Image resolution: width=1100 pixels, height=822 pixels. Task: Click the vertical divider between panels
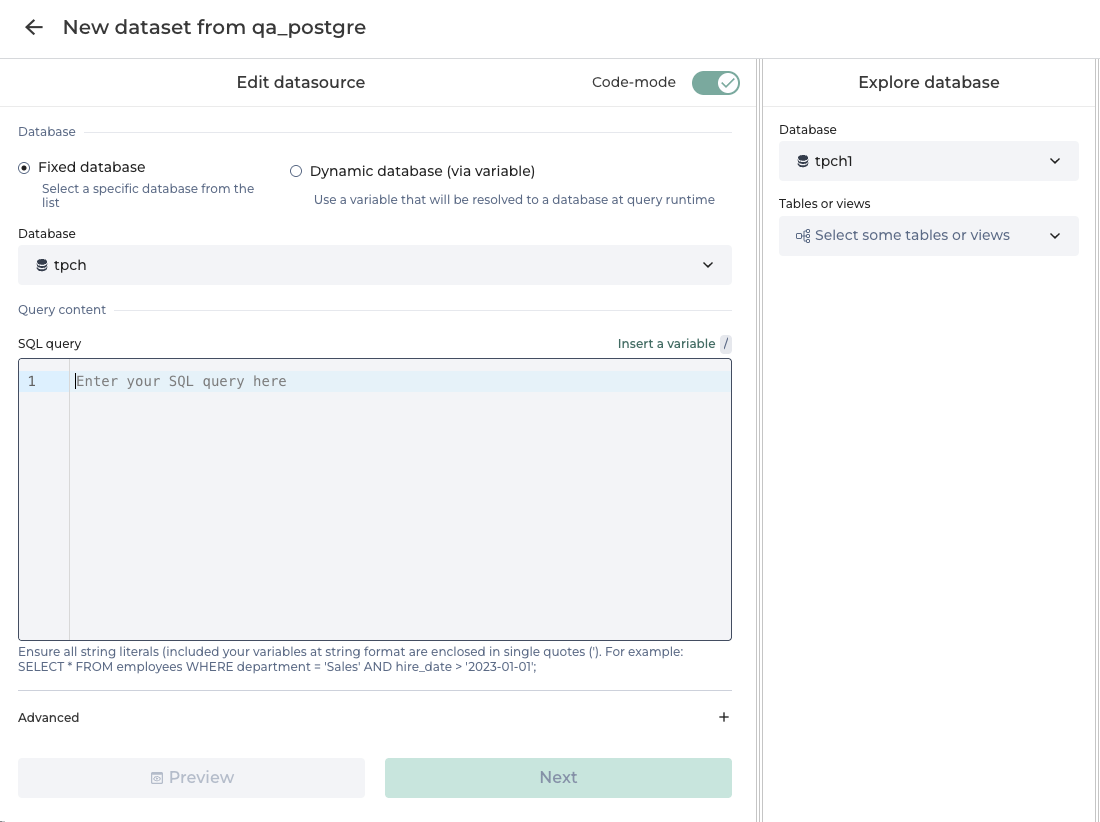[x=760, y=440]
